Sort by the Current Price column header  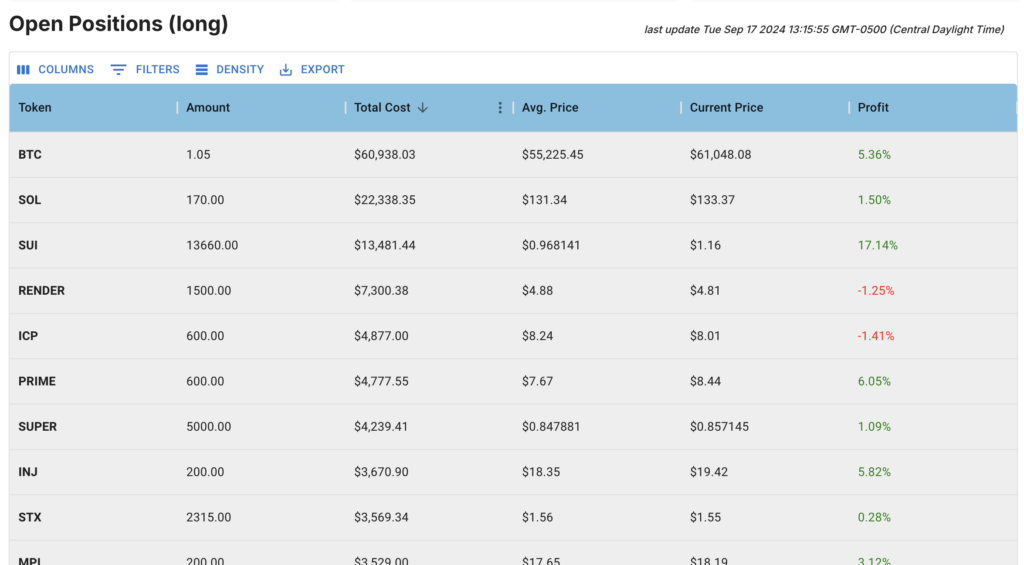click(726, 108)
